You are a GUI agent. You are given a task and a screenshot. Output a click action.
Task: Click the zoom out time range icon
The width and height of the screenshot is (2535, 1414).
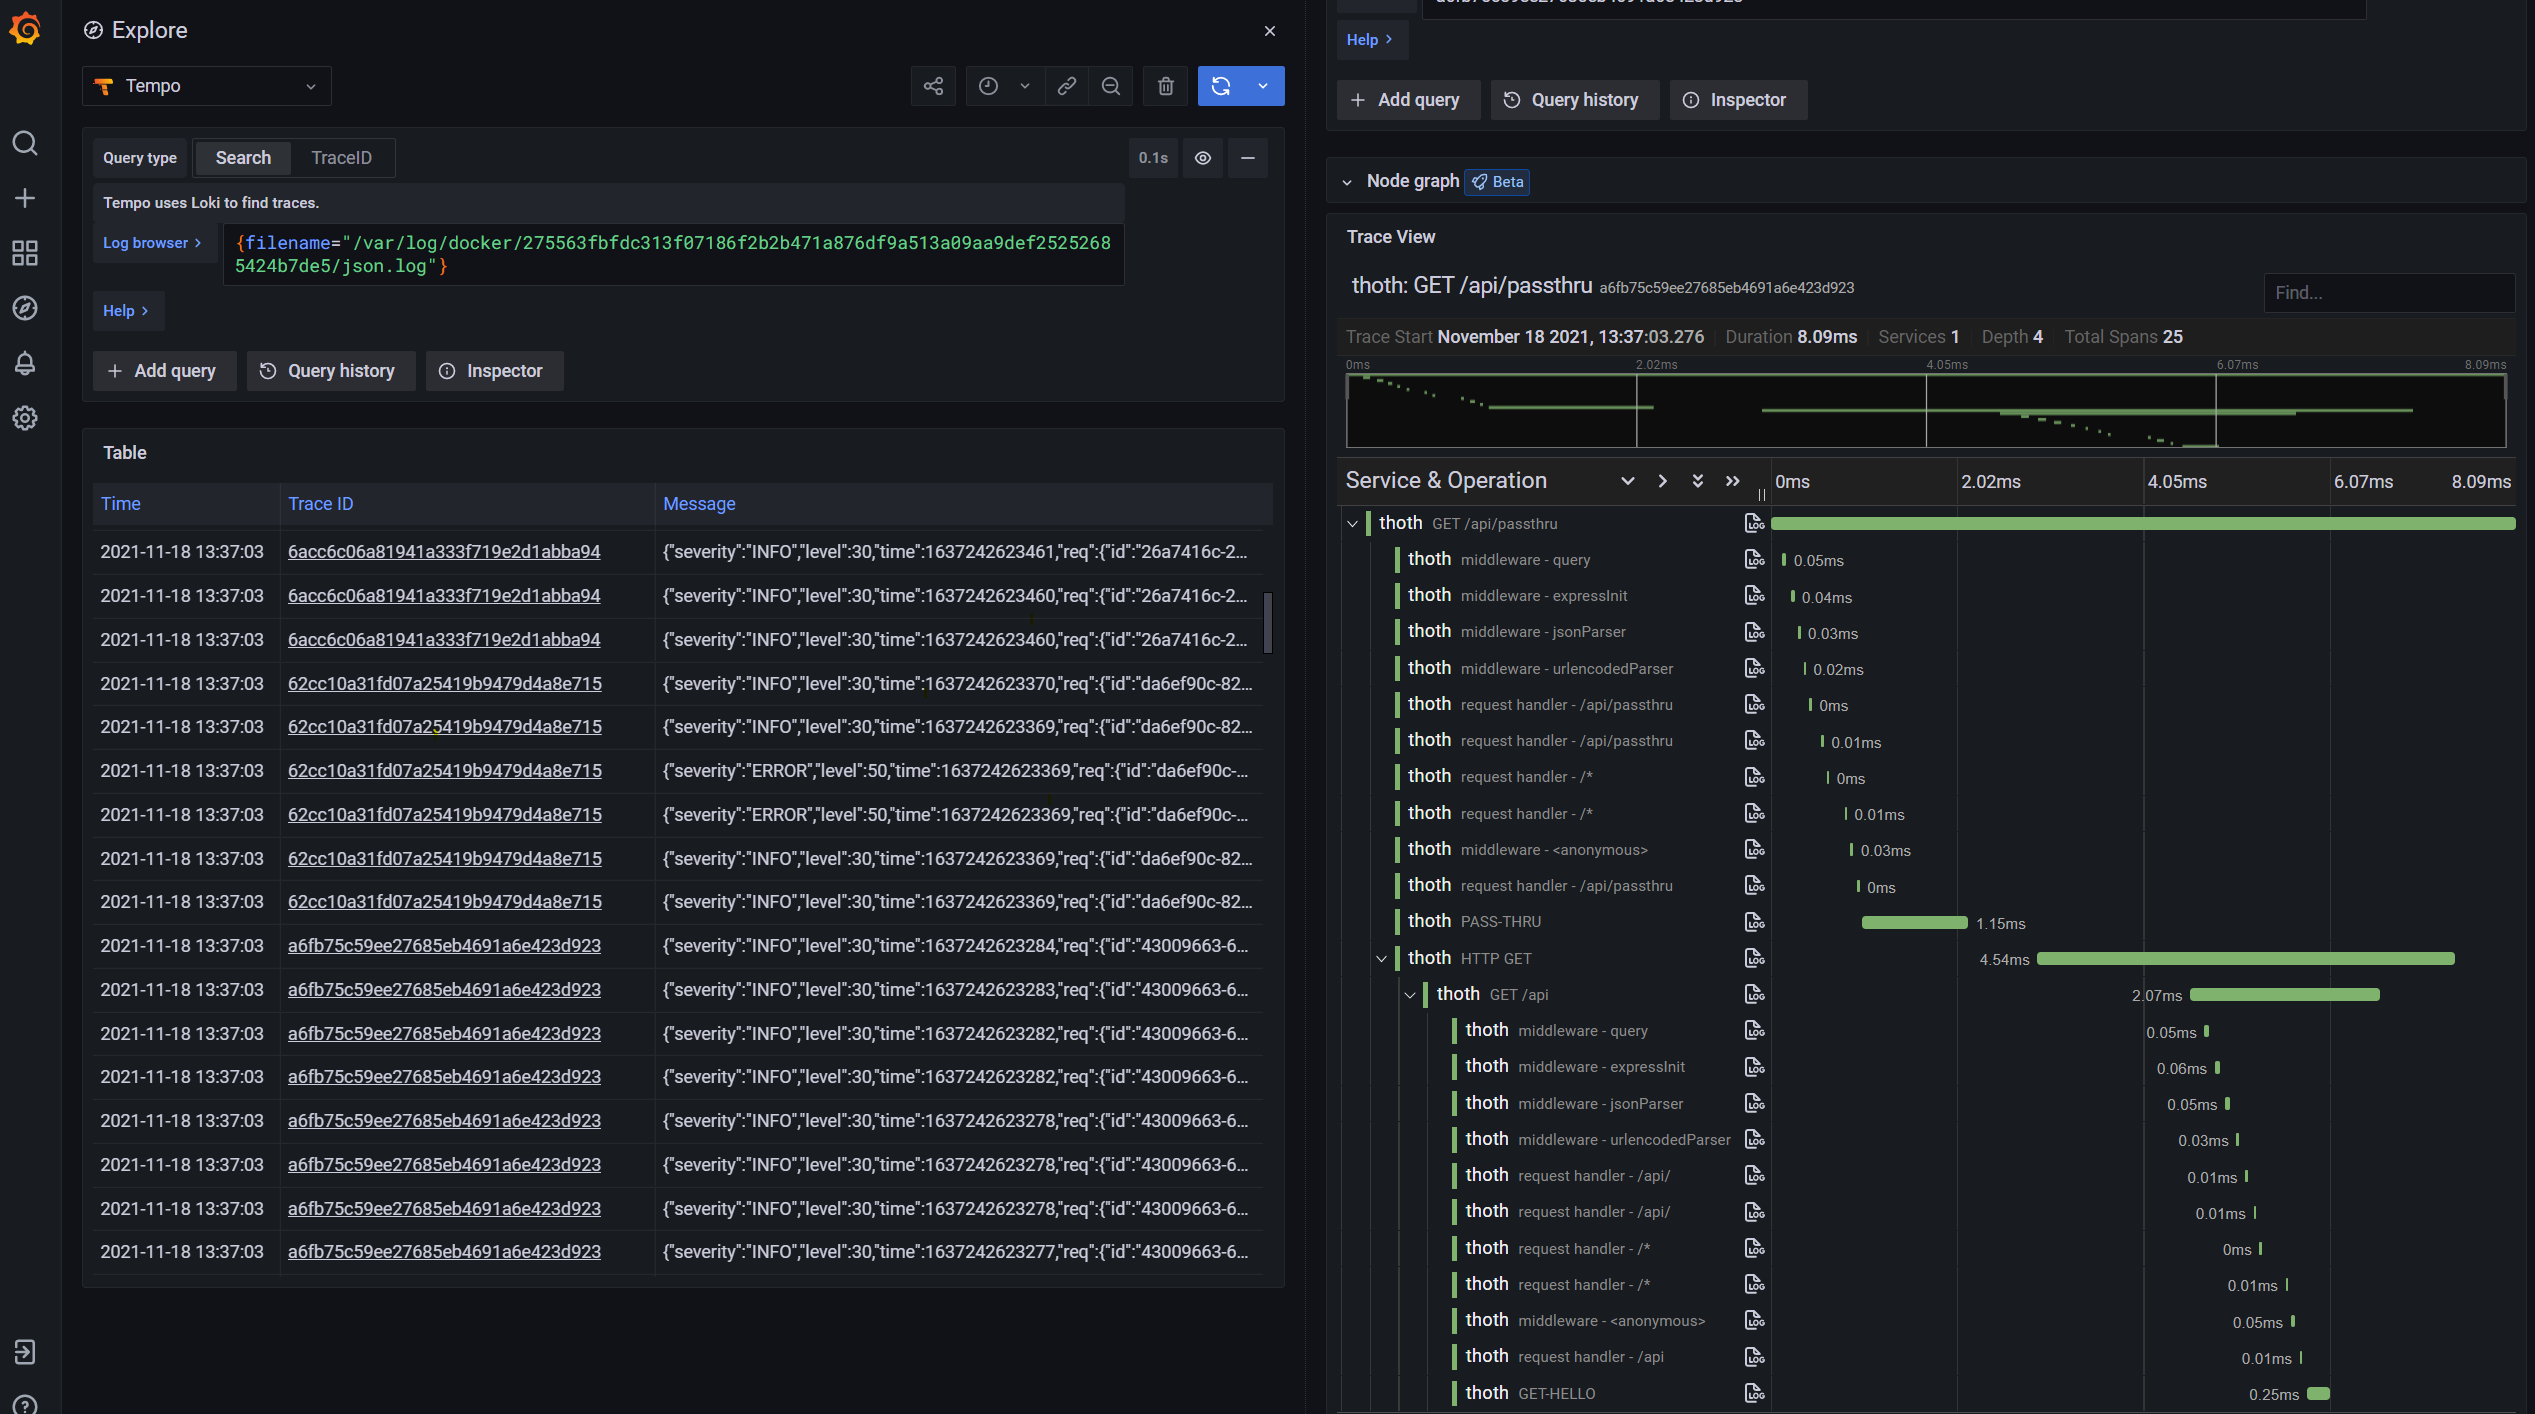click(x=1110, y=86)
